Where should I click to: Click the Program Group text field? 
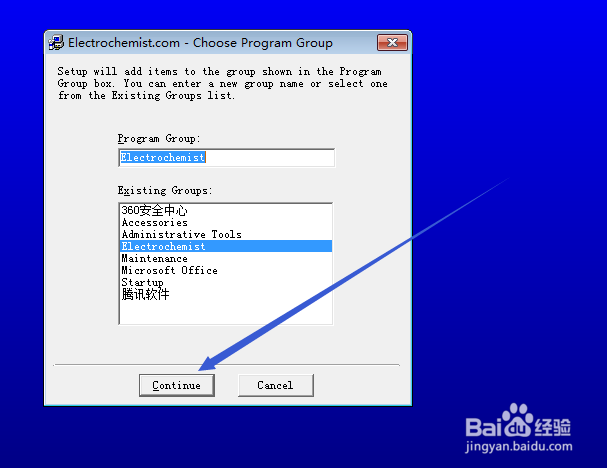226,158
